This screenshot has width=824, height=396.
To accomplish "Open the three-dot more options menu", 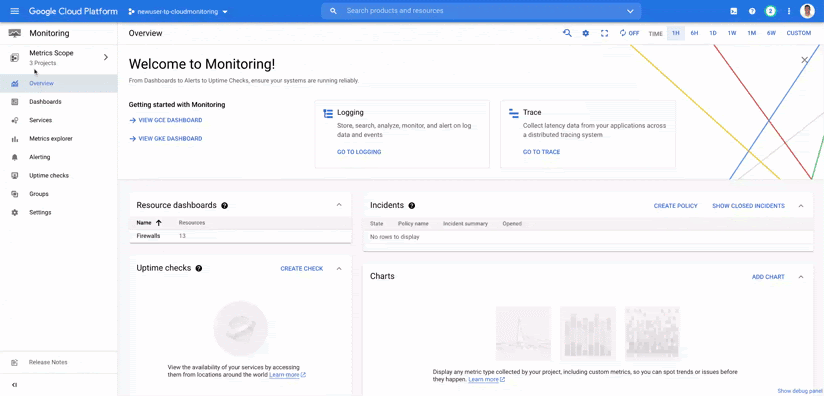I will [789, 11].
